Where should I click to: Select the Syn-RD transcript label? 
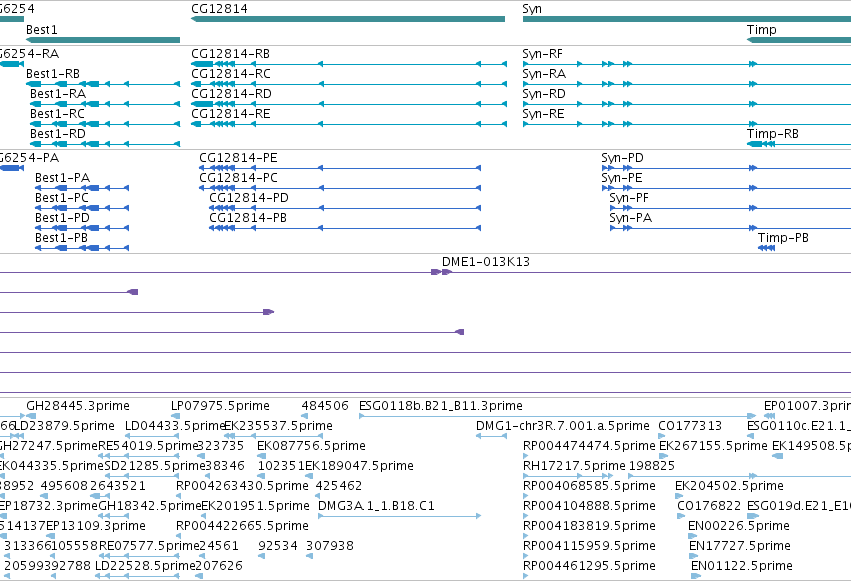tap(544, 94)
